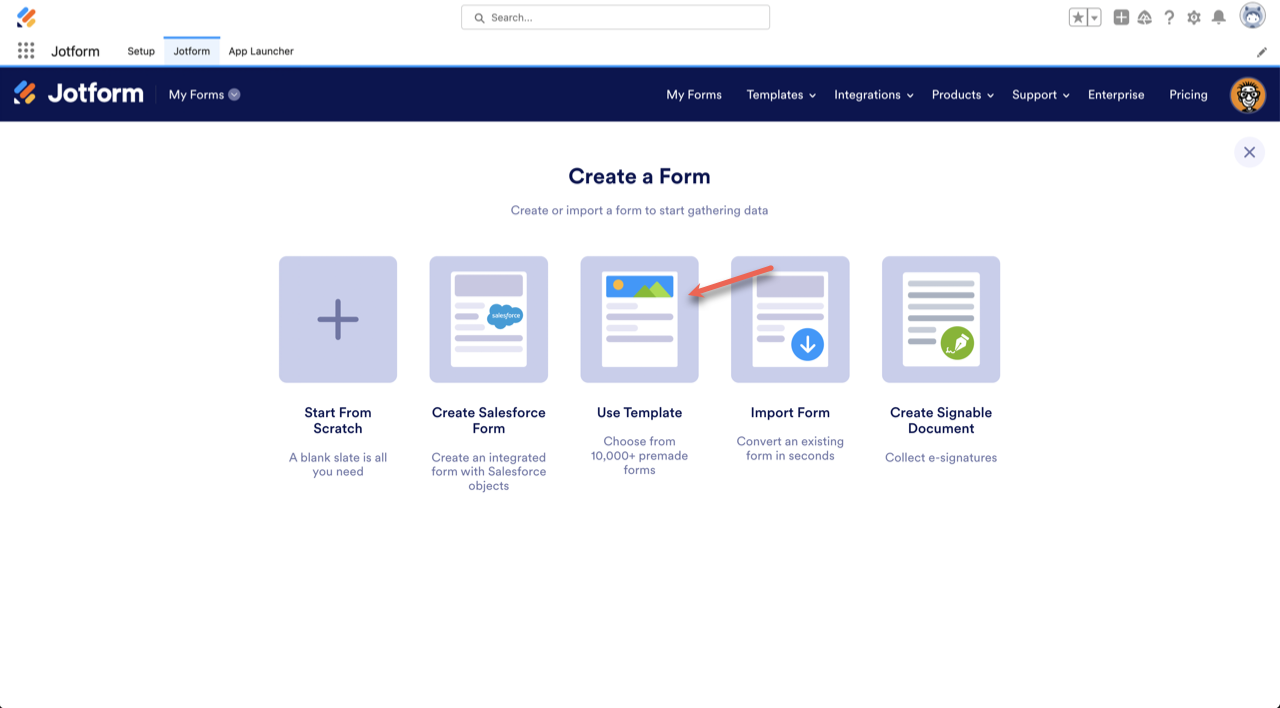Switch to the Jotform tab
Screen dimensions: 1280x708
click(x=191, y=51)
